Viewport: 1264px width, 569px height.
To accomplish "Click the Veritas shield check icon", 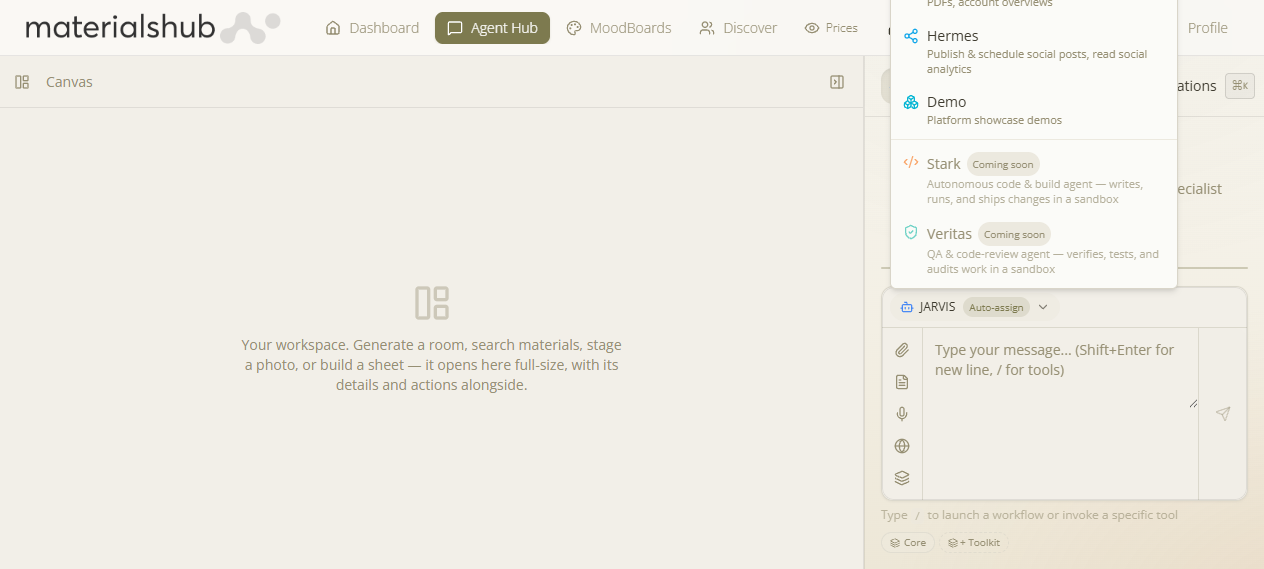I will tap(911, 232).
